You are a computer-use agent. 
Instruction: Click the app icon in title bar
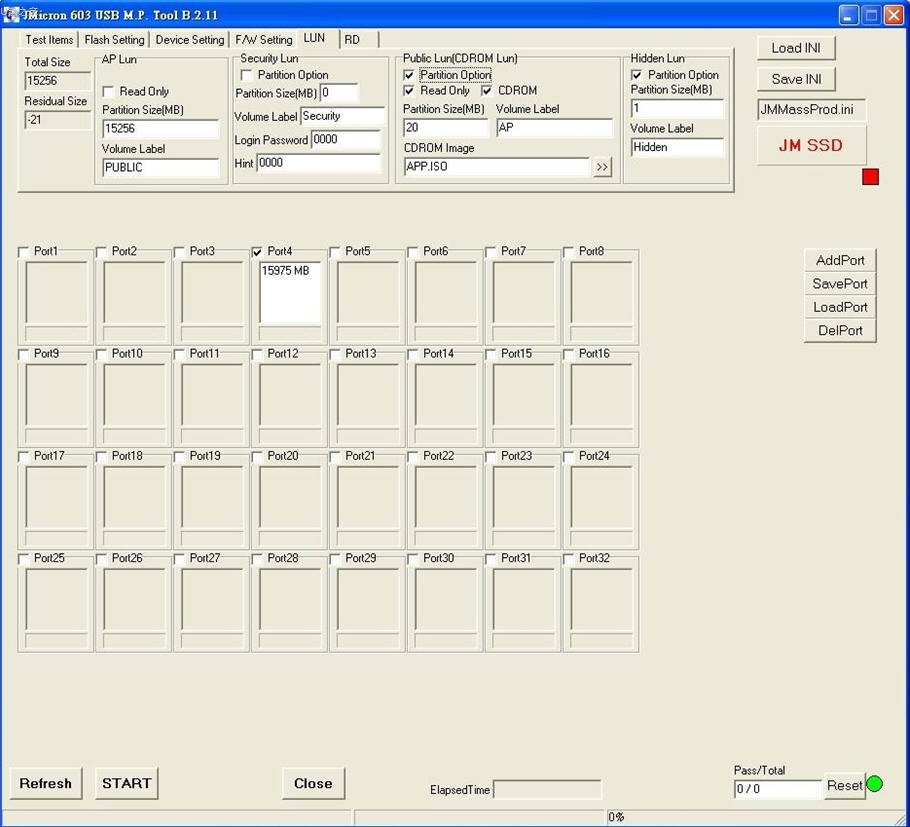14,15
